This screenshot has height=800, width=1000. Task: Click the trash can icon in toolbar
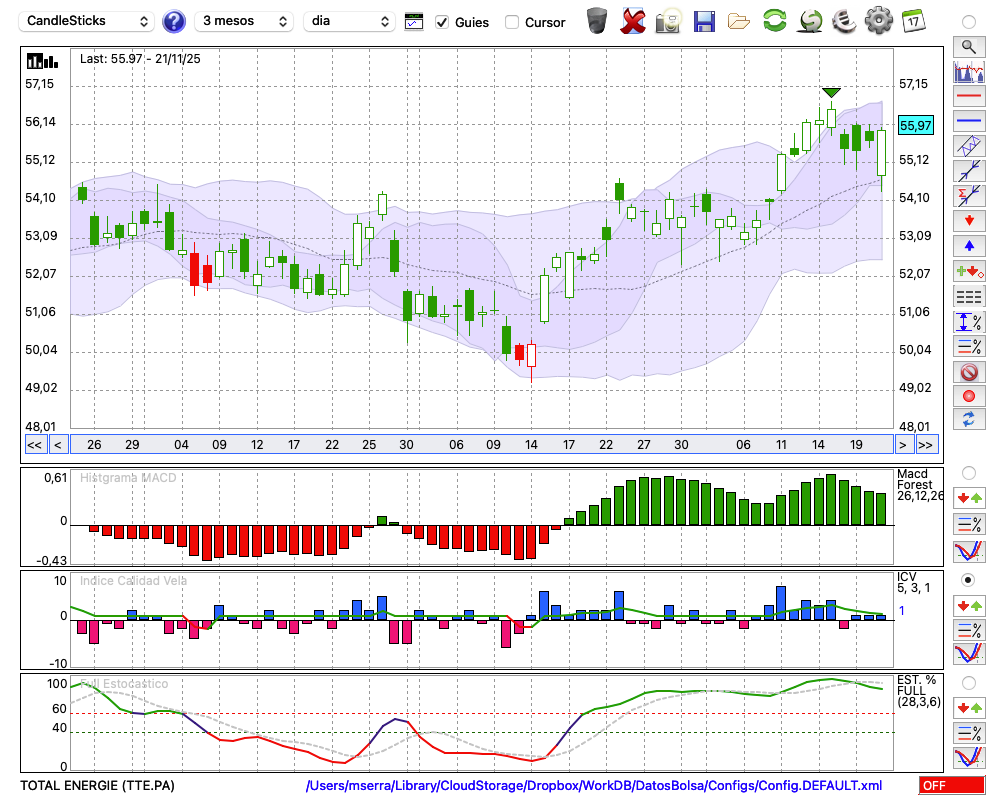click(x=597, y=21)
